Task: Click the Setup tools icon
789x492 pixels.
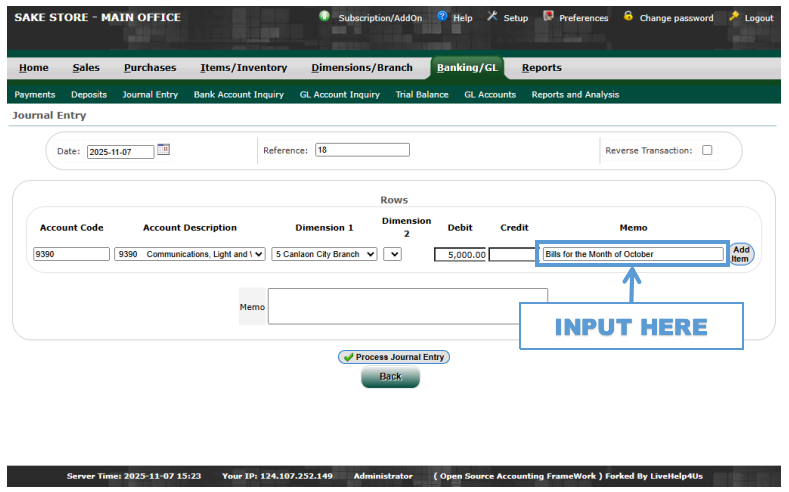Action: [x=492, y=17]
